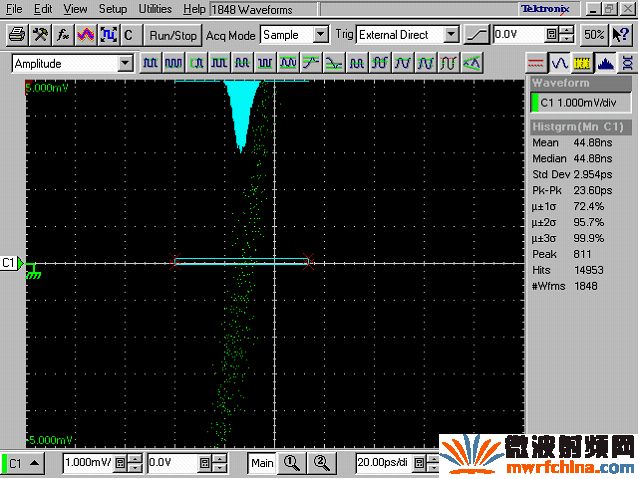The height and width of the screenshot is (479, 639).
Task: Toggle the measurements readout sine button
Action: [x=559, y=63]
